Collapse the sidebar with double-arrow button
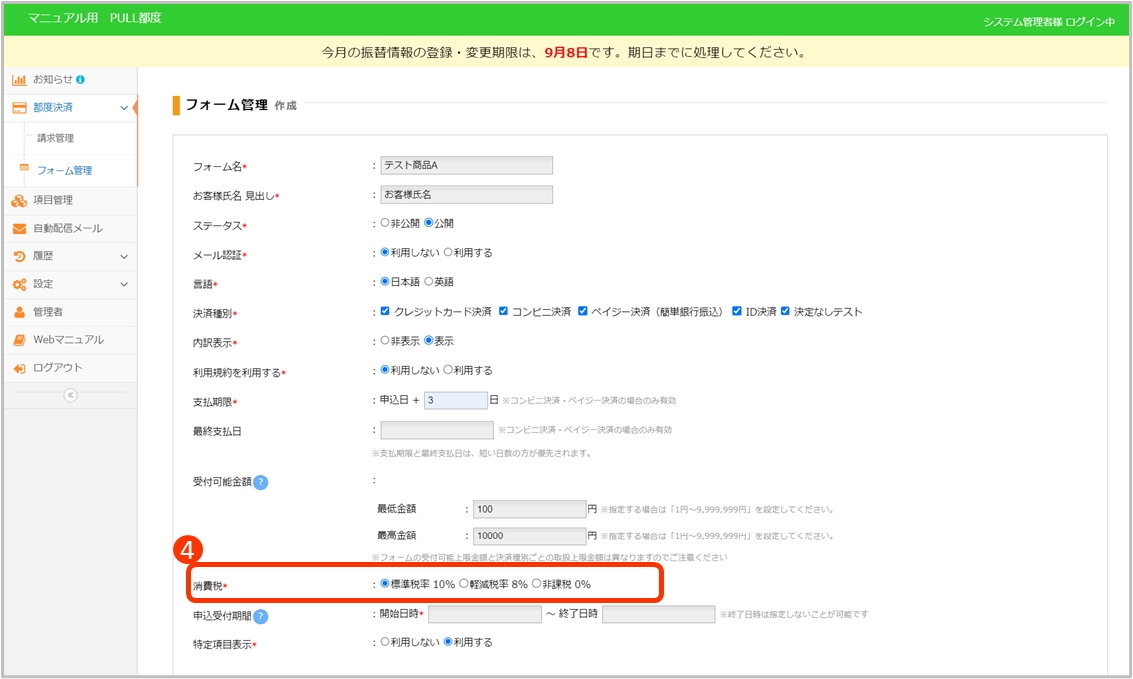Image resolution: width=1133 pixels, height=679 pixels. (69, 395)
